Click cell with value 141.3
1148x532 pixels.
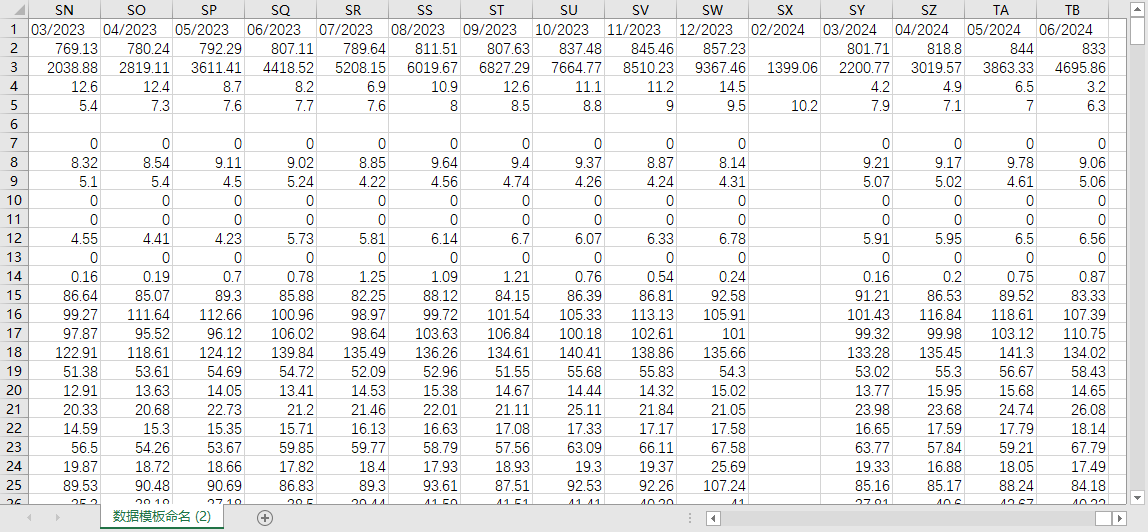(x=1001, y=353)
